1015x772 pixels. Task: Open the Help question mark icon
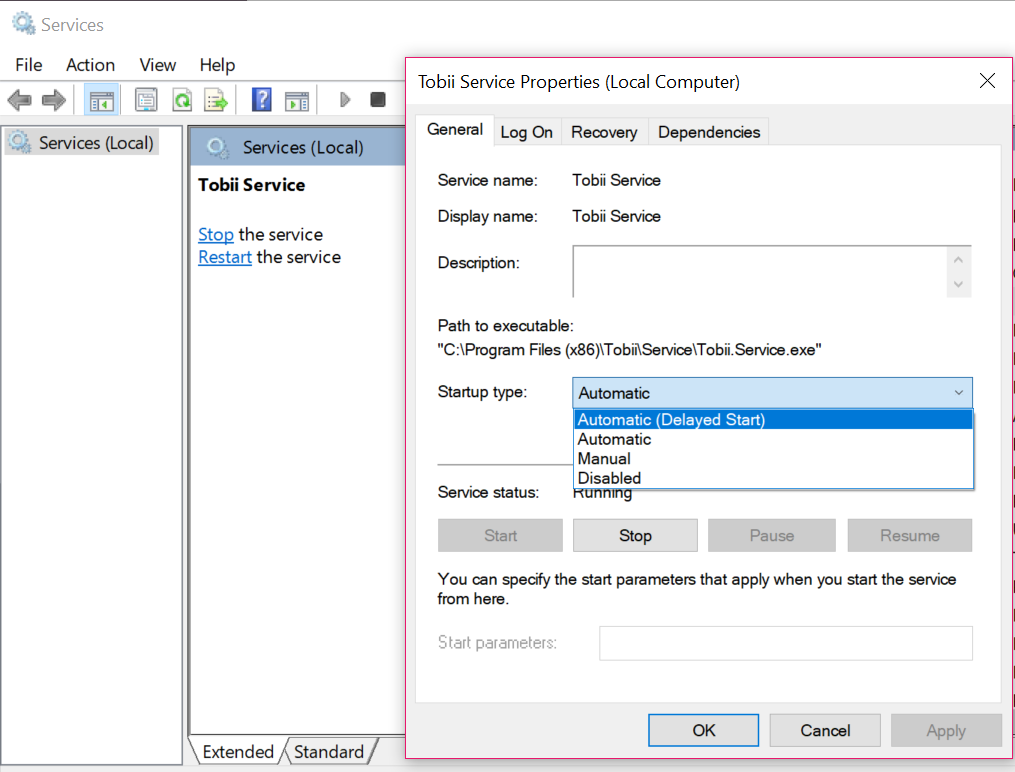(262, 100)
